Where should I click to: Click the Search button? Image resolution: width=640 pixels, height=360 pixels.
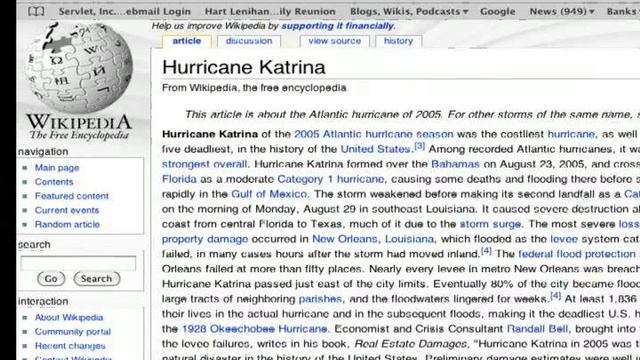point(96,279)
